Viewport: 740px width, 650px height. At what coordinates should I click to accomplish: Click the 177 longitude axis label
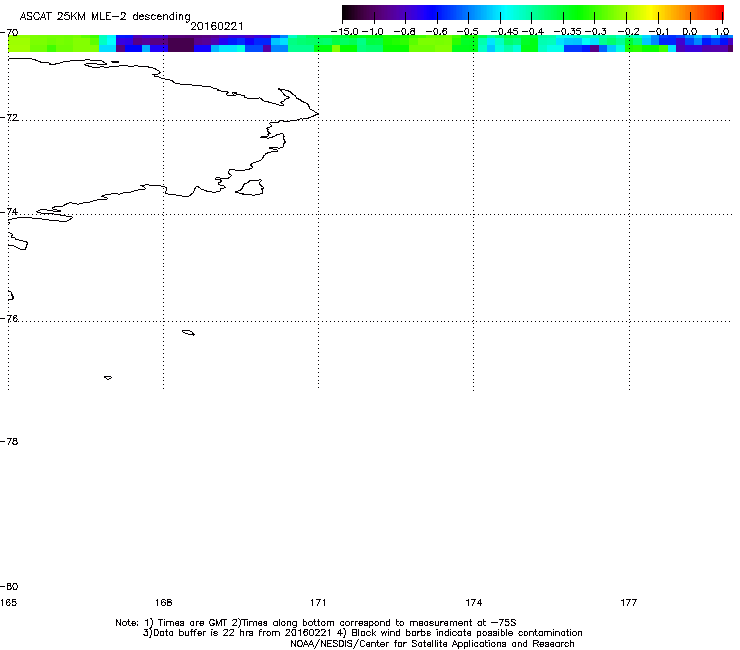point(629,602)
